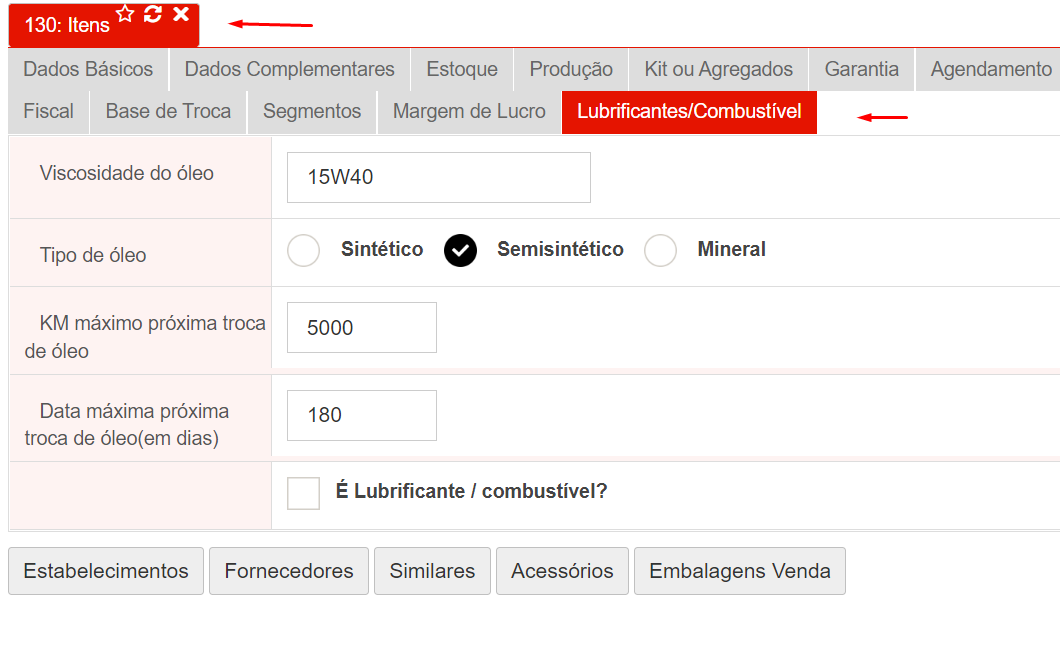Image resolution: width=1060 pixels, height=669 pixels.
Task: Check the É Lubrificante / combustível box
Action: click(304, 493)
